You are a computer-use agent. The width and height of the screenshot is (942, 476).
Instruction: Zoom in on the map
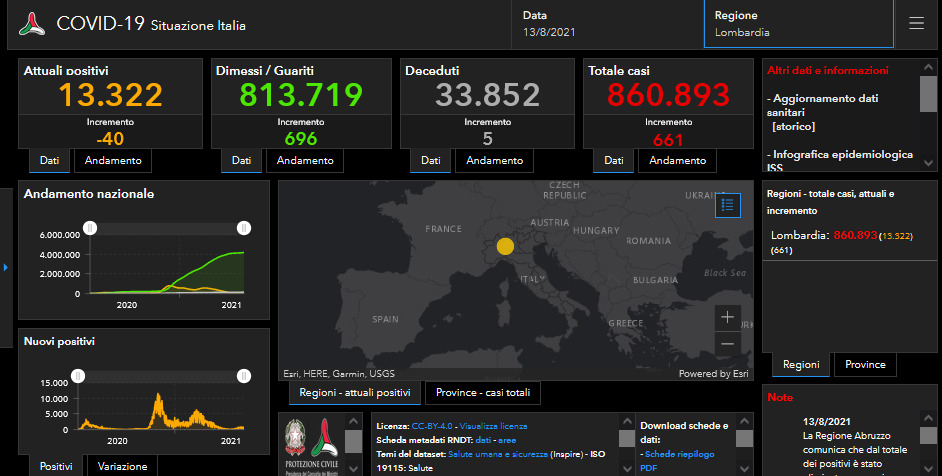pyautogui.click(x=728, y=318)
